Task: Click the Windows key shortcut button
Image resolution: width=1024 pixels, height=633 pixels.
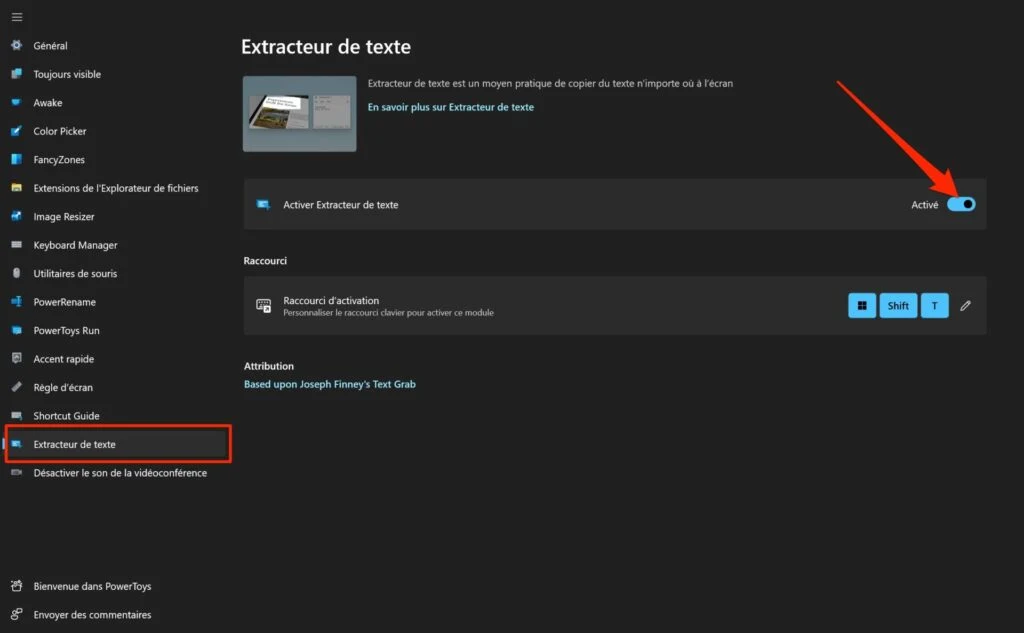Action: (862, 306)
